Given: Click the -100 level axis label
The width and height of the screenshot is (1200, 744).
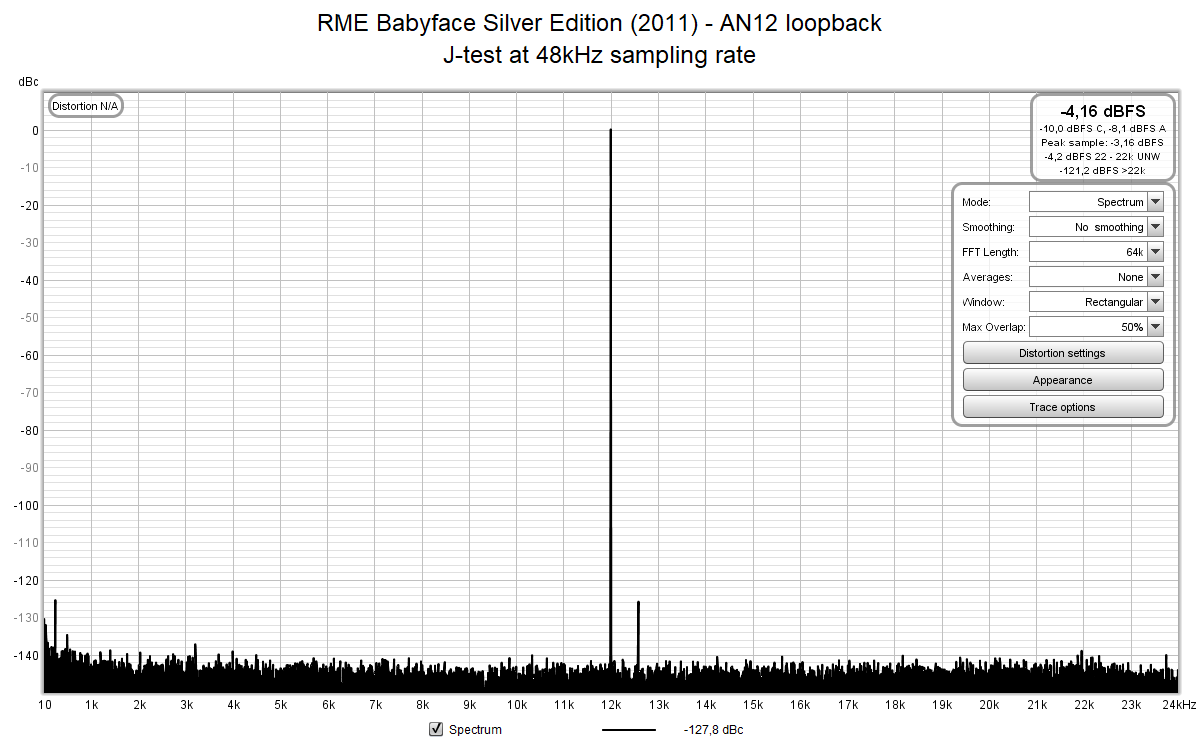Looking at the screenshot, I should pyautogui.click(x=25, y=505).
